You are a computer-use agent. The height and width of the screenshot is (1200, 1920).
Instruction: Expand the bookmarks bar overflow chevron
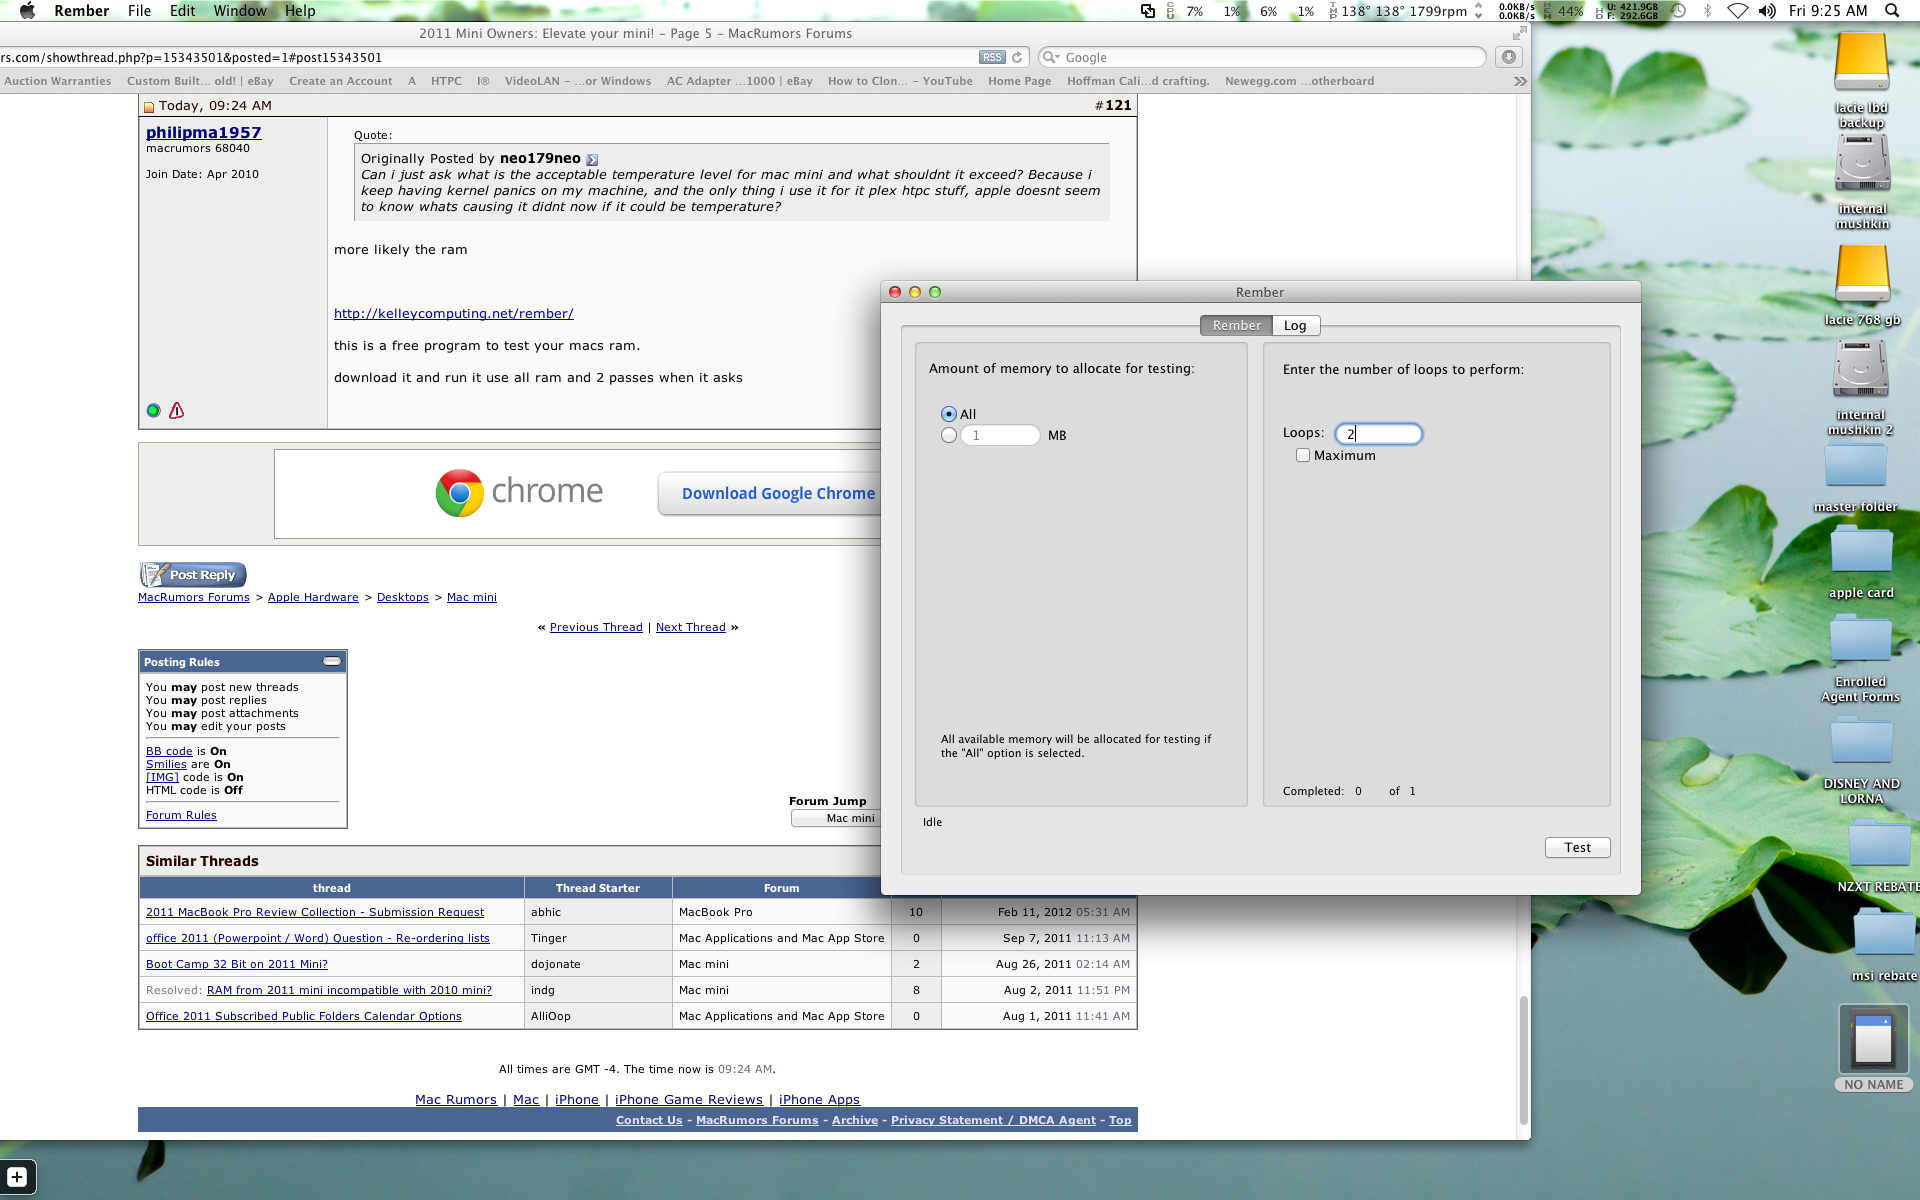pos(1520,81)
